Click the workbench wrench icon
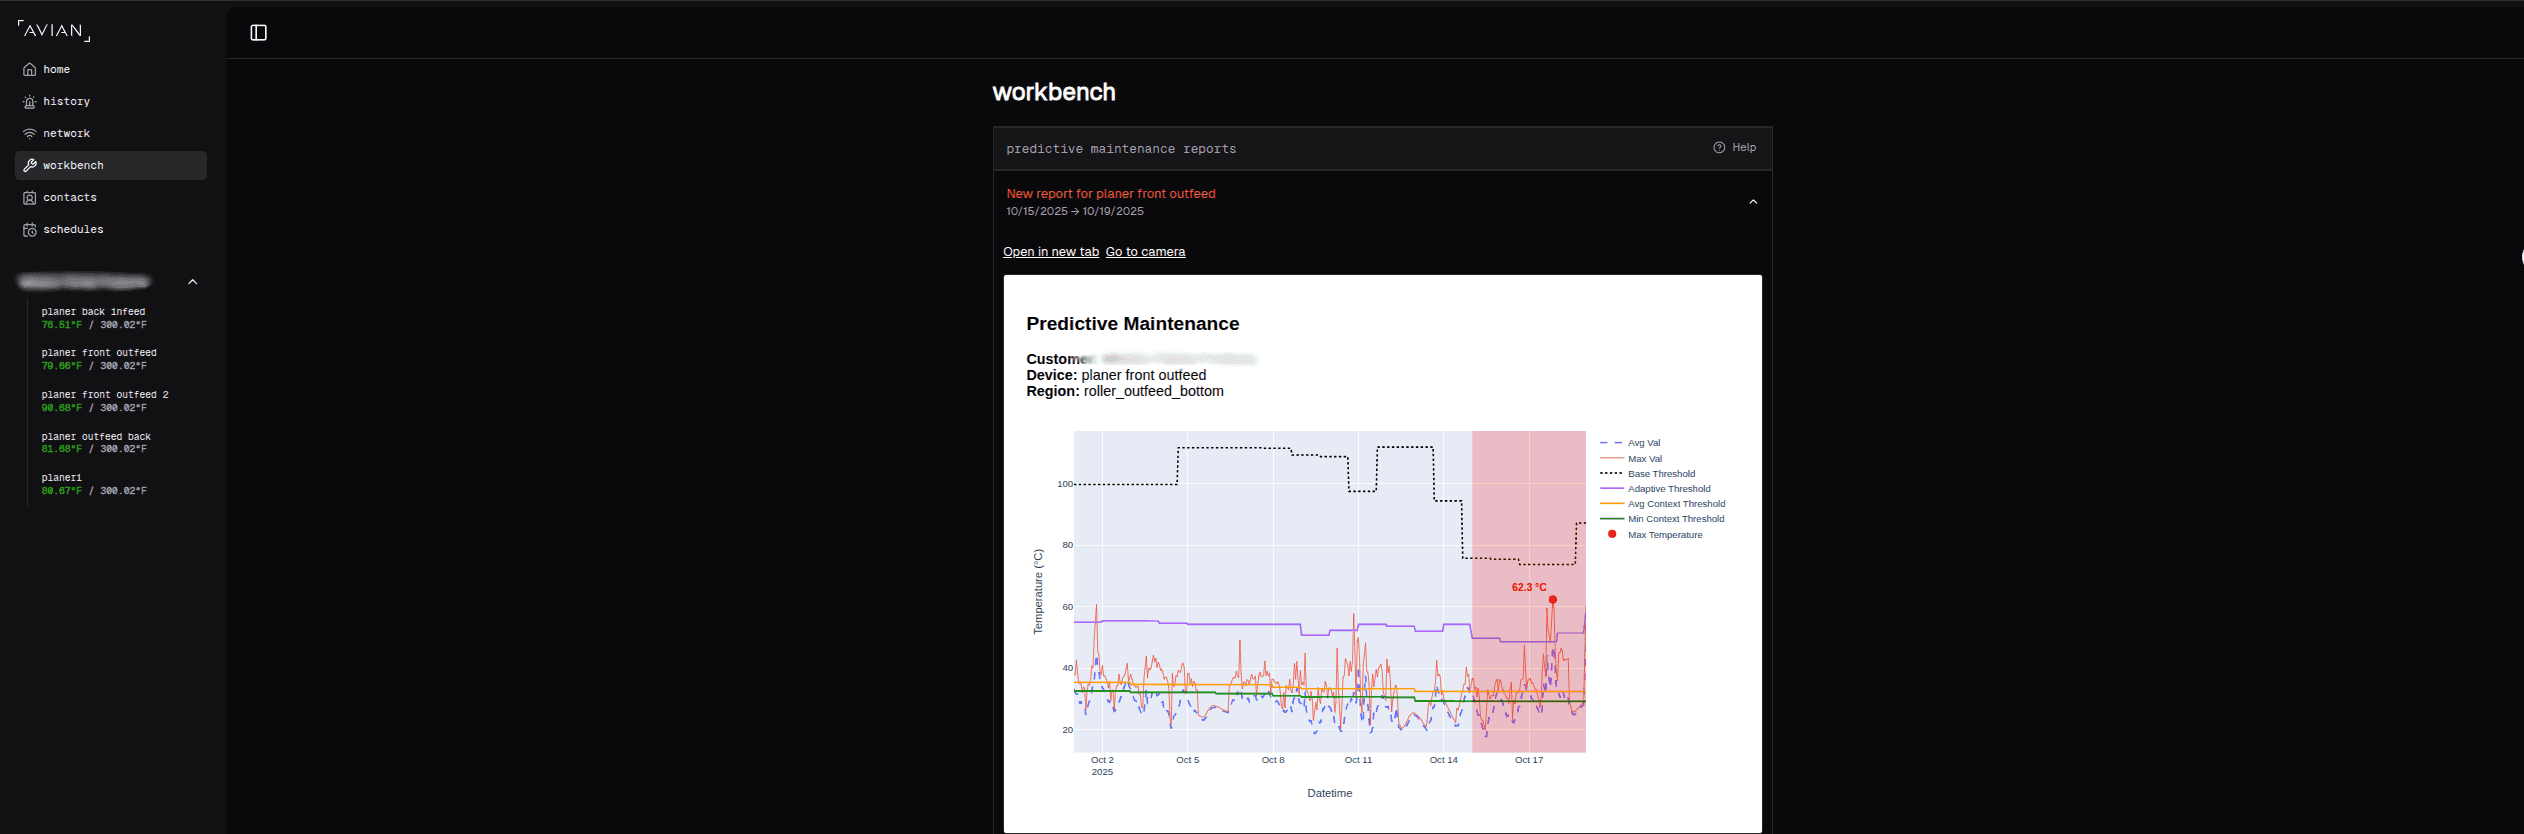The height and width of the screenshot is (834, 2524). [30, 166]
